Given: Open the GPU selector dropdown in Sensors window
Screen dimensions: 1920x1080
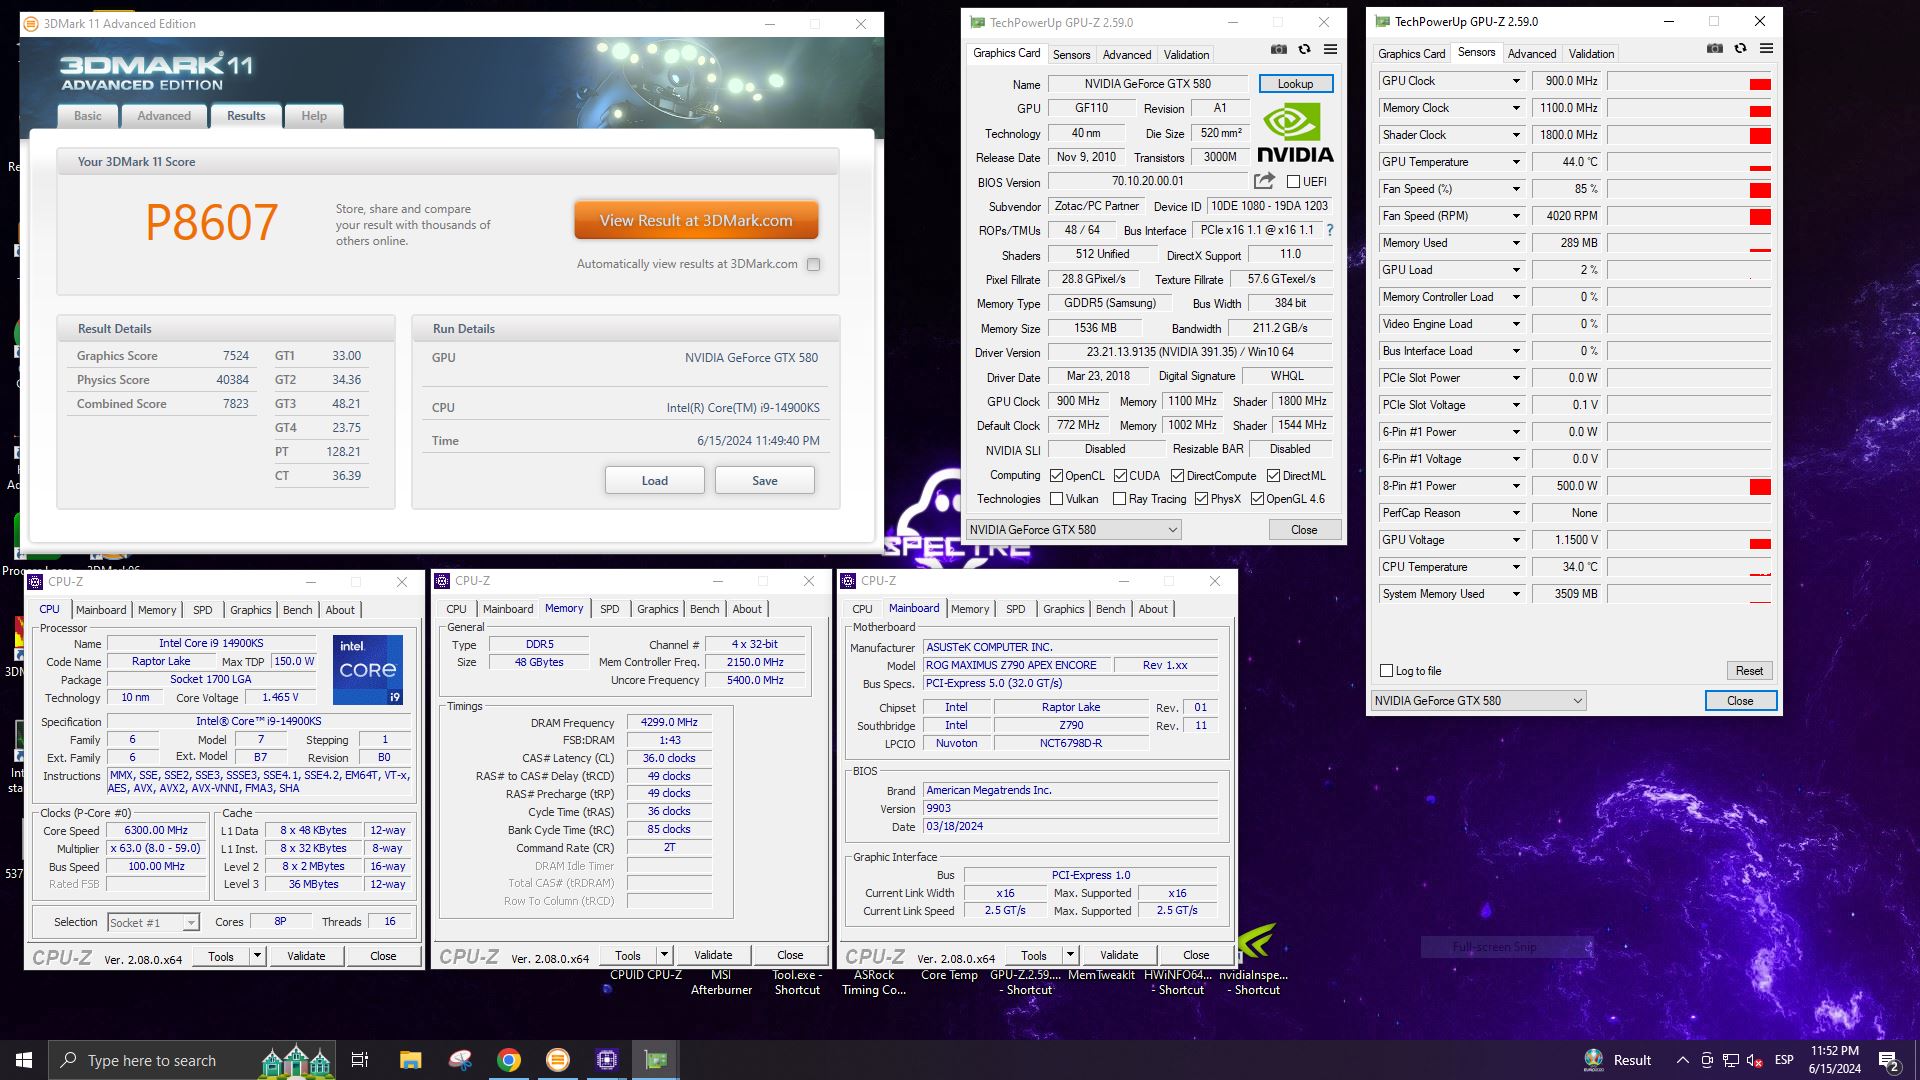Looking at the screenshot, I should [1478, 701].
